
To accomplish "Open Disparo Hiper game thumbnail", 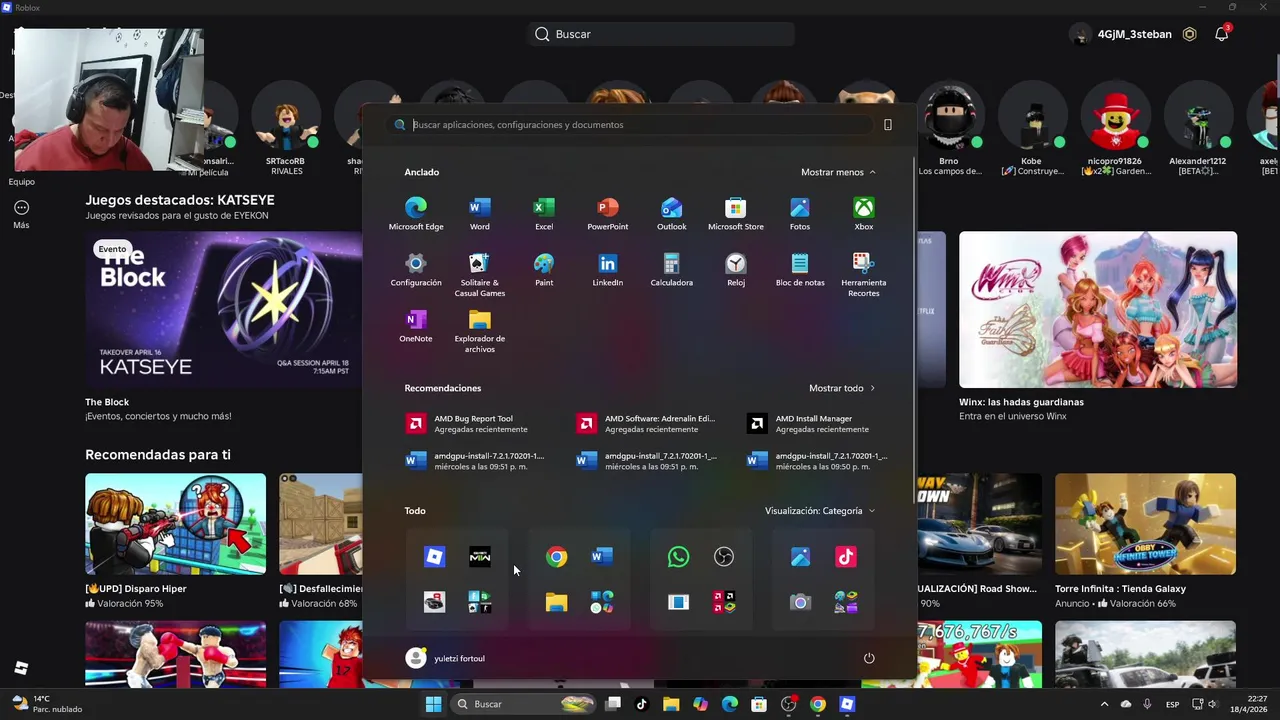I will pos(175,524).
